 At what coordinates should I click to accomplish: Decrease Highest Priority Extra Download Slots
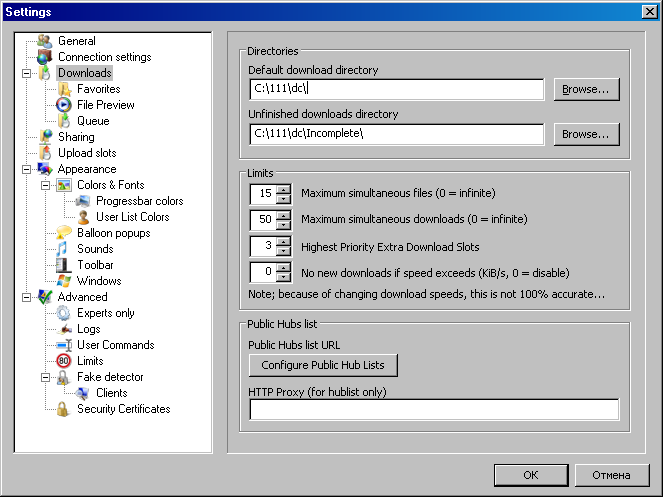coord(284,251)
